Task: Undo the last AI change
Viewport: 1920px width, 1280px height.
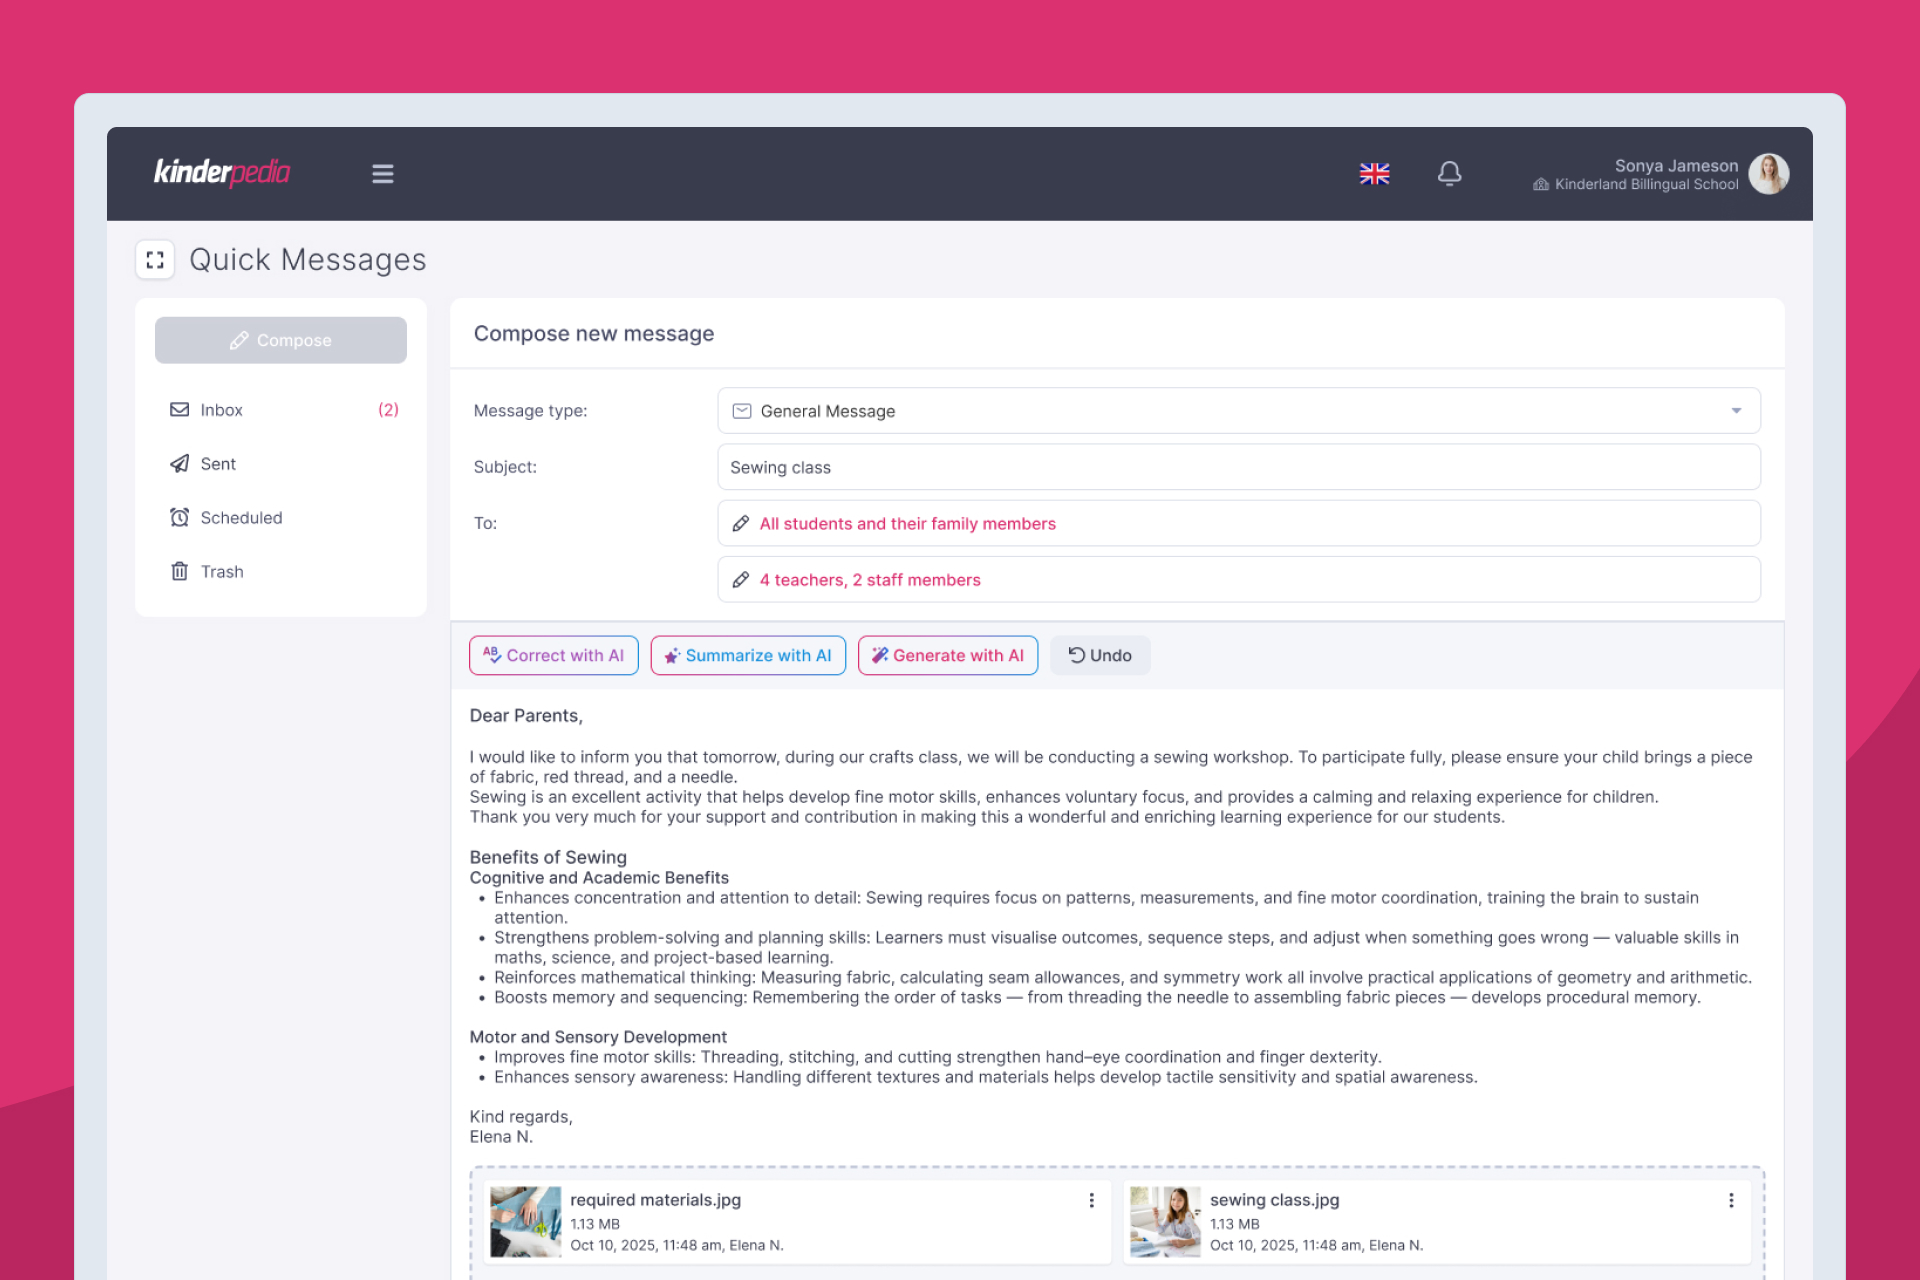Action: 1100,656
